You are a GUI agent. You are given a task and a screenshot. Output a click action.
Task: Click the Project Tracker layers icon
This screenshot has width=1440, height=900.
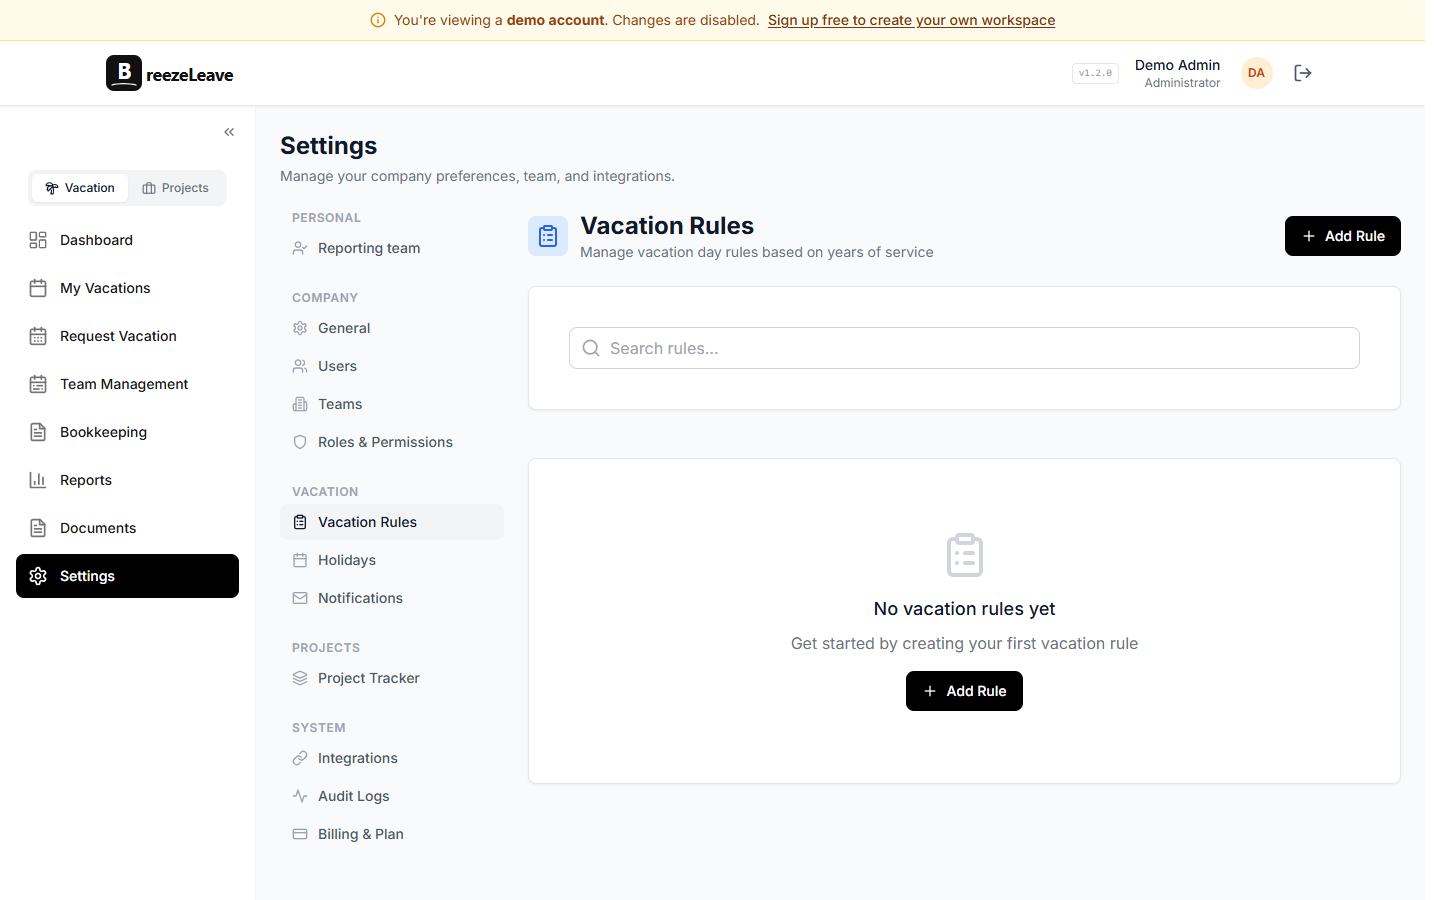pyautogui.click(x=300, y=678)
